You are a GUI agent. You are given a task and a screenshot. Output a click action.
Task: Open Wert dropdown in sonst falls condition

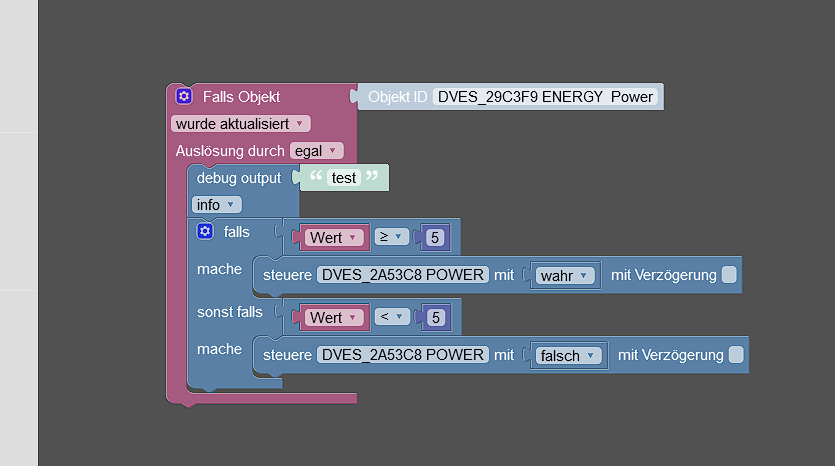point(334,318)
